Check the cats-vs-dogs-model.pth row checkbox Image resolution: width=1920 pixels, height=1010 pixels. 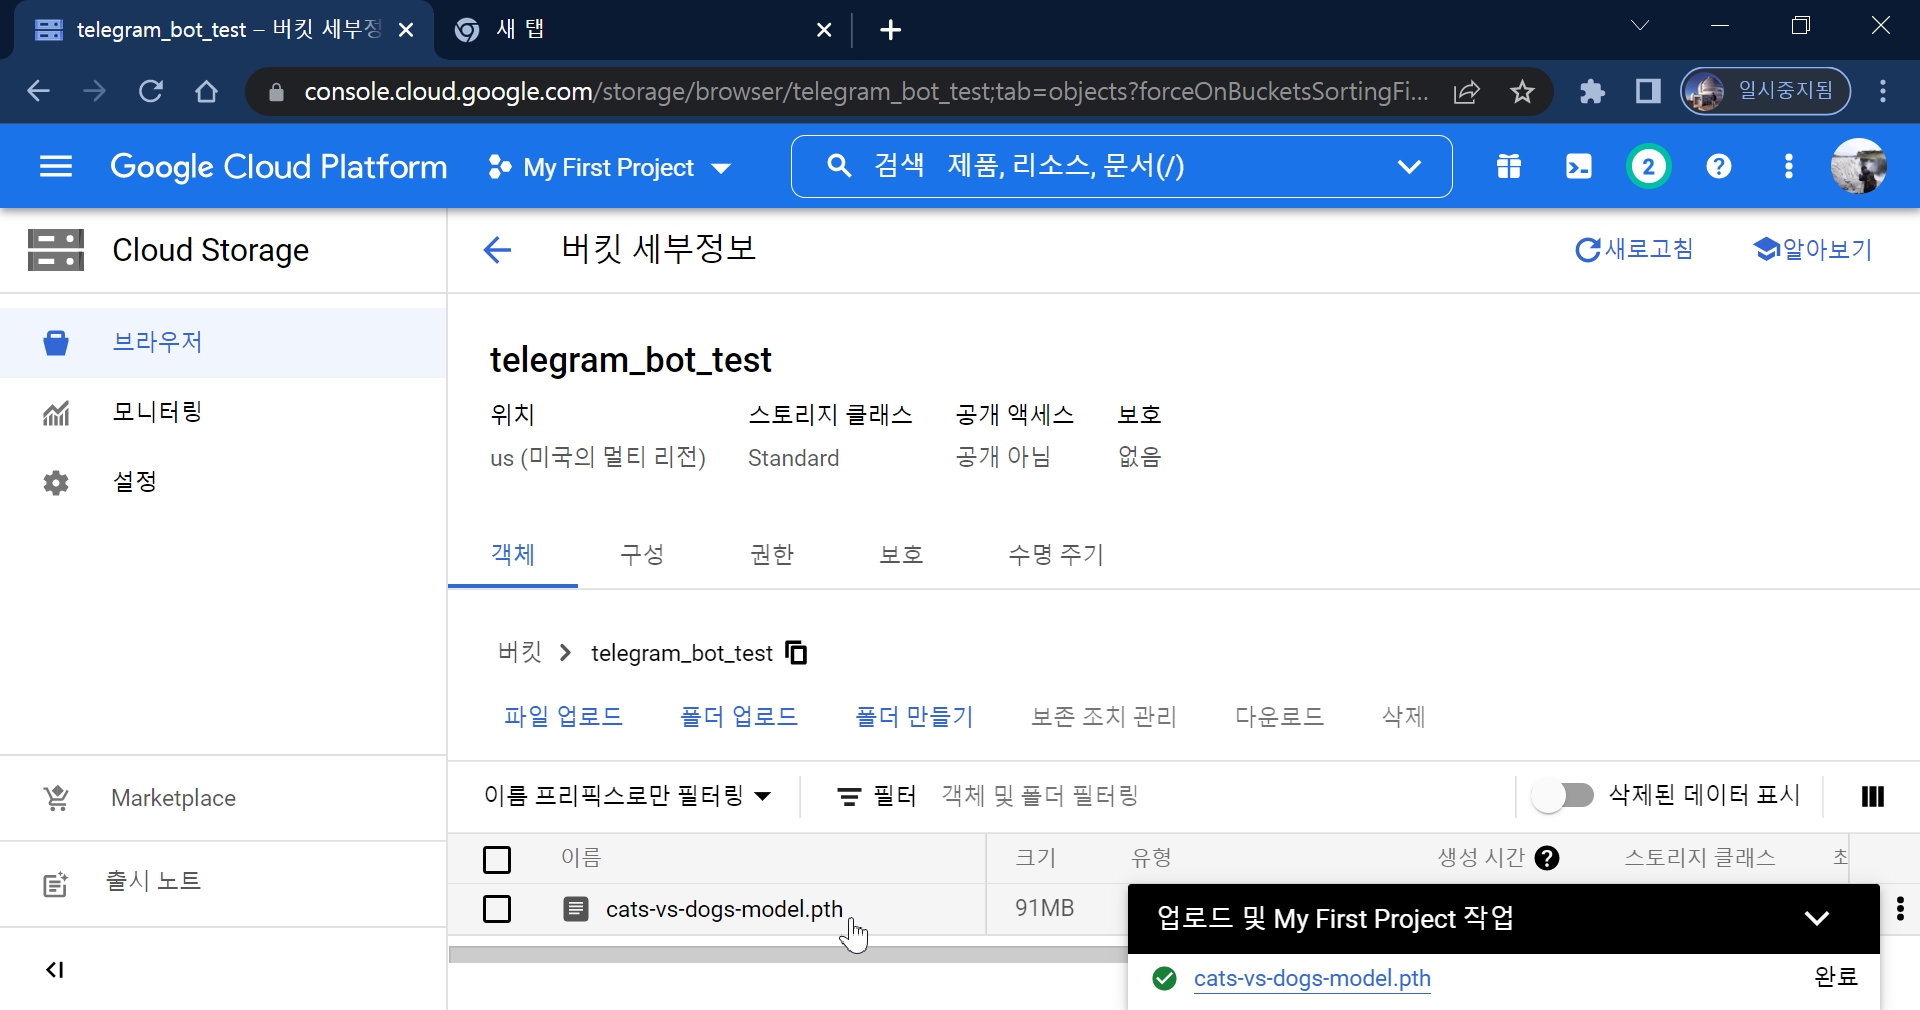coord(497,909)
